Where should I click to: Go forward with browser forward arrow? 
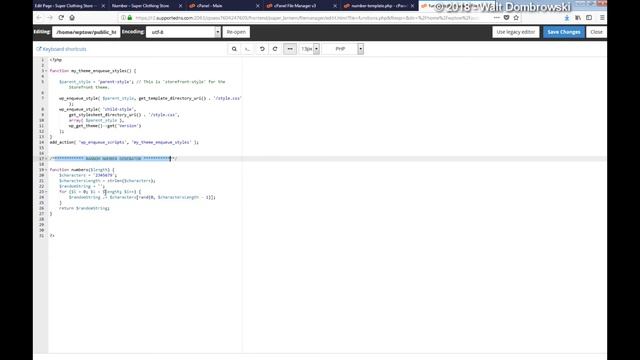[50, 18]
